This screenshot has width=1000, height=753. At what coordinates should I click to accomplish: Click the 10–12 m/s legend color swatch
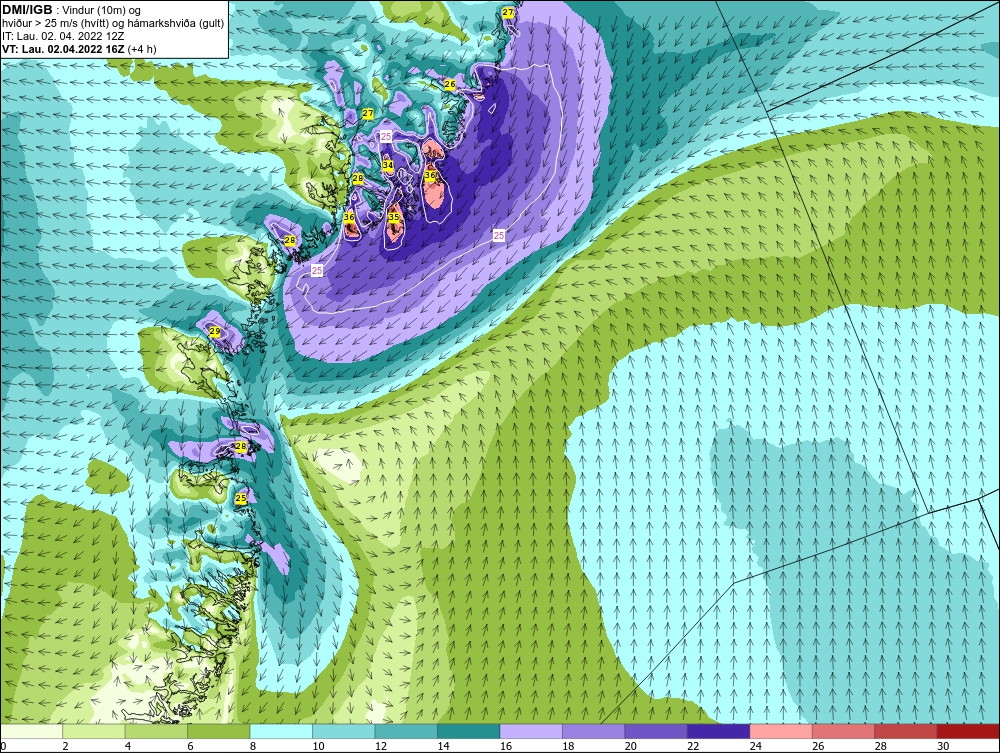(344, 731)
